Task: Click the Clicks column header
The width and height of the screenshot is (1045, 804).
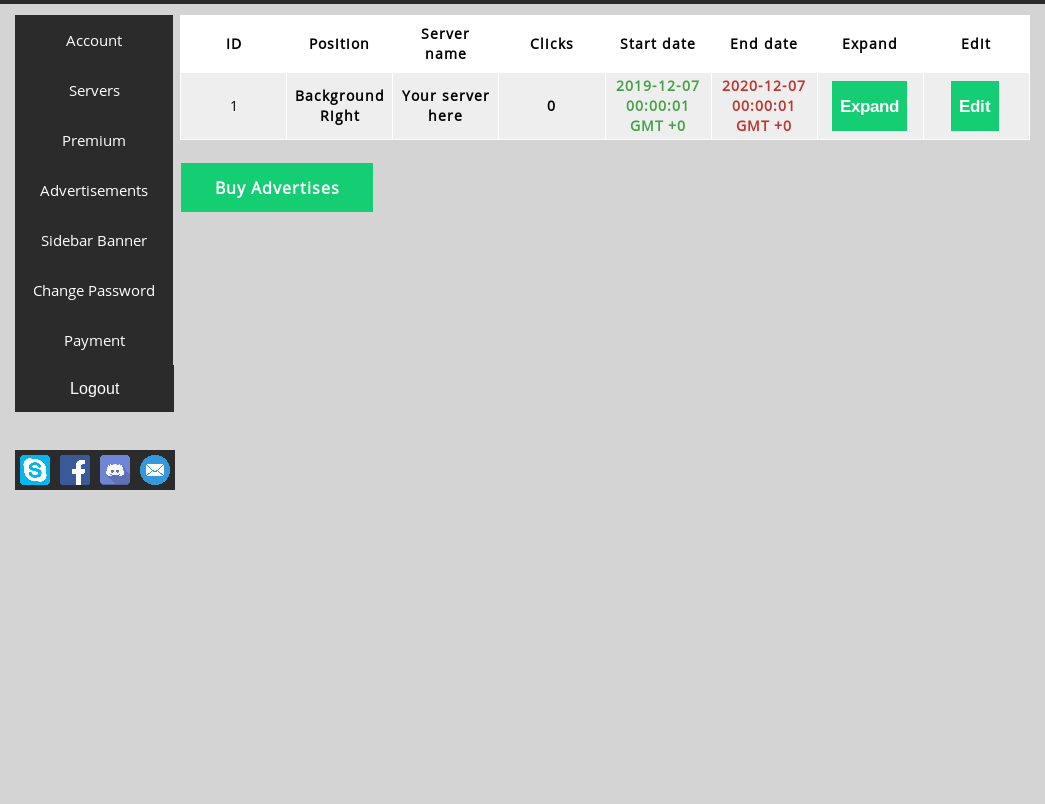Action: [551, 44]
